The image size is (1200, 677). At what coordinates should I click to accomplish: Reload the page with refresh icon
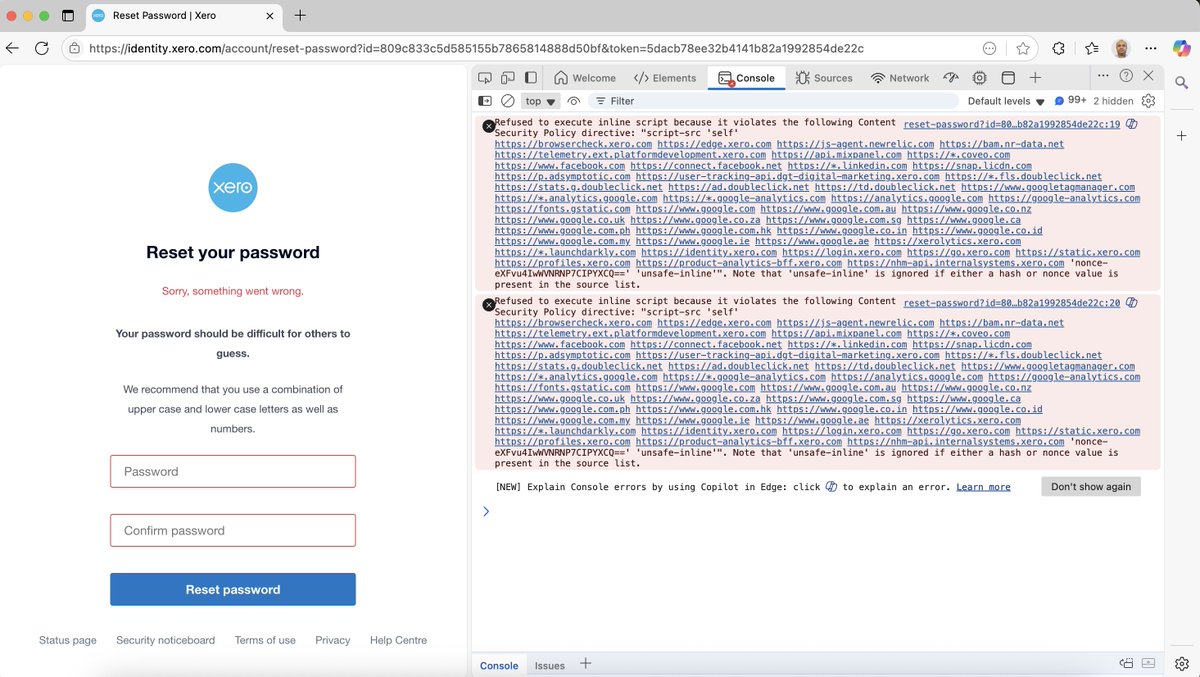tap(41, 48)
